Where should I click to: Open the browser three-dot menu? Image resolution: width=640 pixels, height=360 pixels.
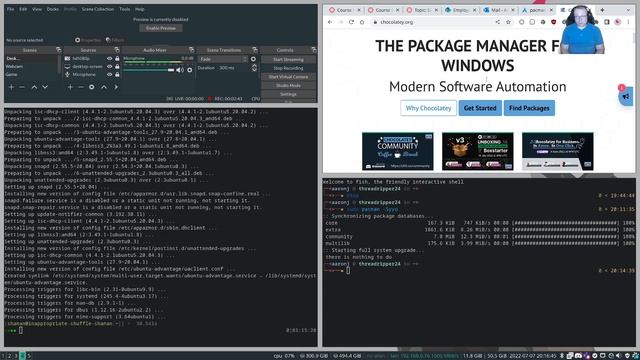[x=629, y=22]
